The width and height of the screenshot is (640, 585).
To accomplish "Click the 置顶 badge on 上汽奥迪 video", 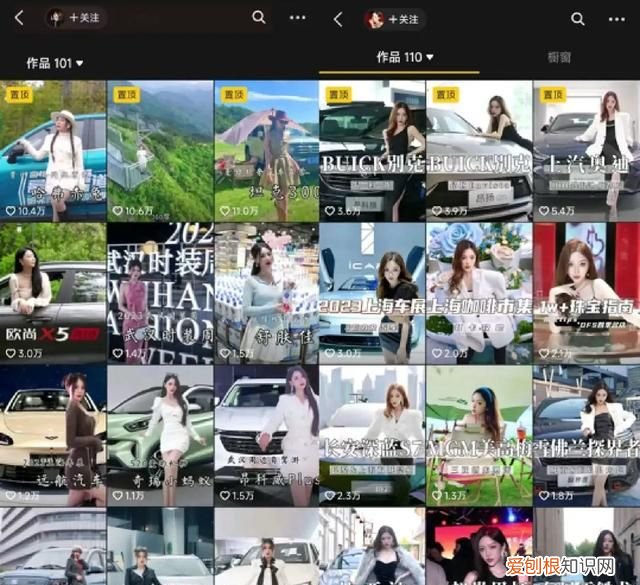I will click(553, 95).
